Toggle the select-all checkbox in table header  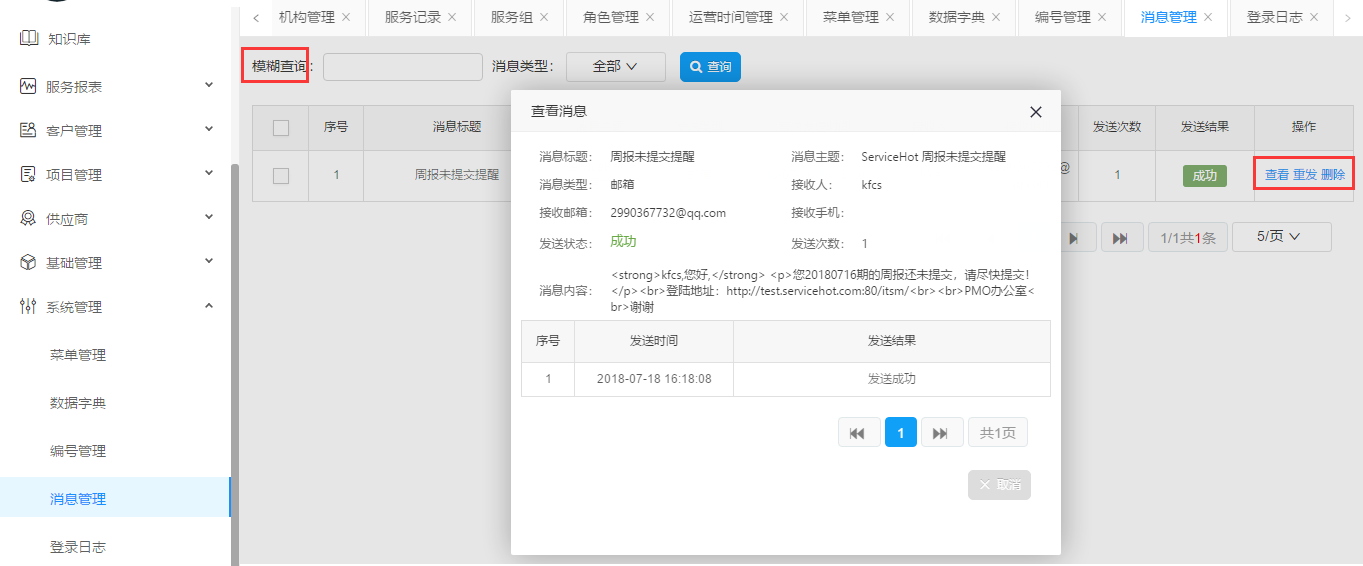[x=281, y=128]
